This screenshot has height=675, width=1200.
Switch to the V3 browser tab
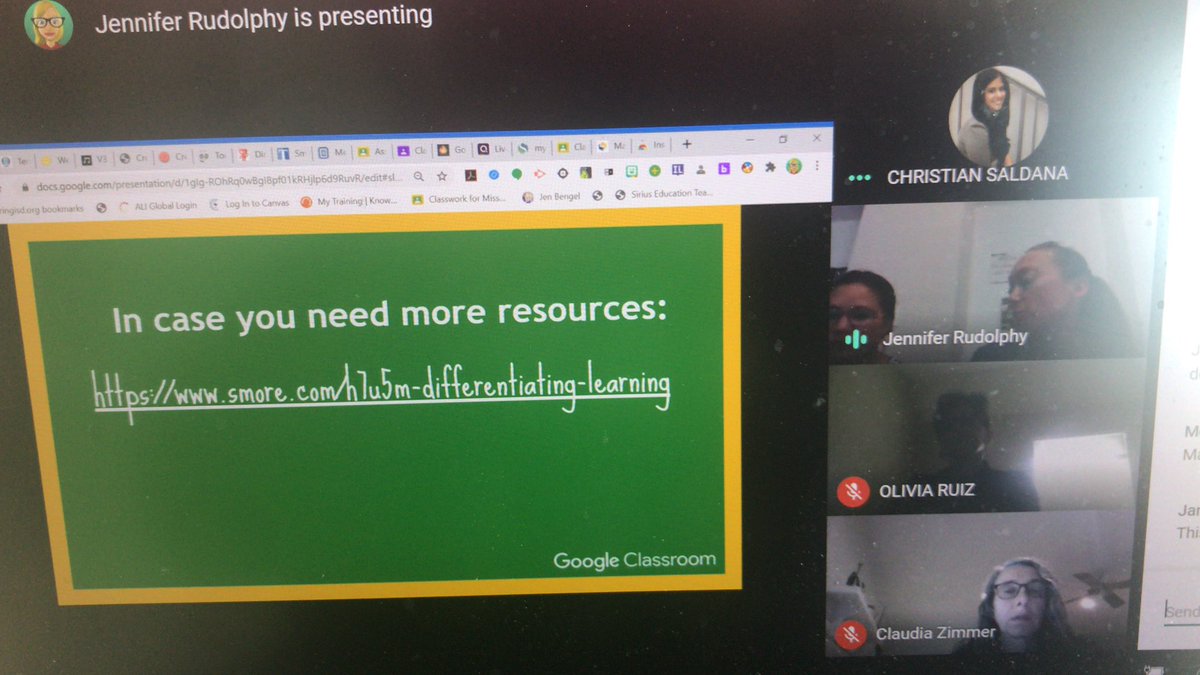(x=94, y=160)
